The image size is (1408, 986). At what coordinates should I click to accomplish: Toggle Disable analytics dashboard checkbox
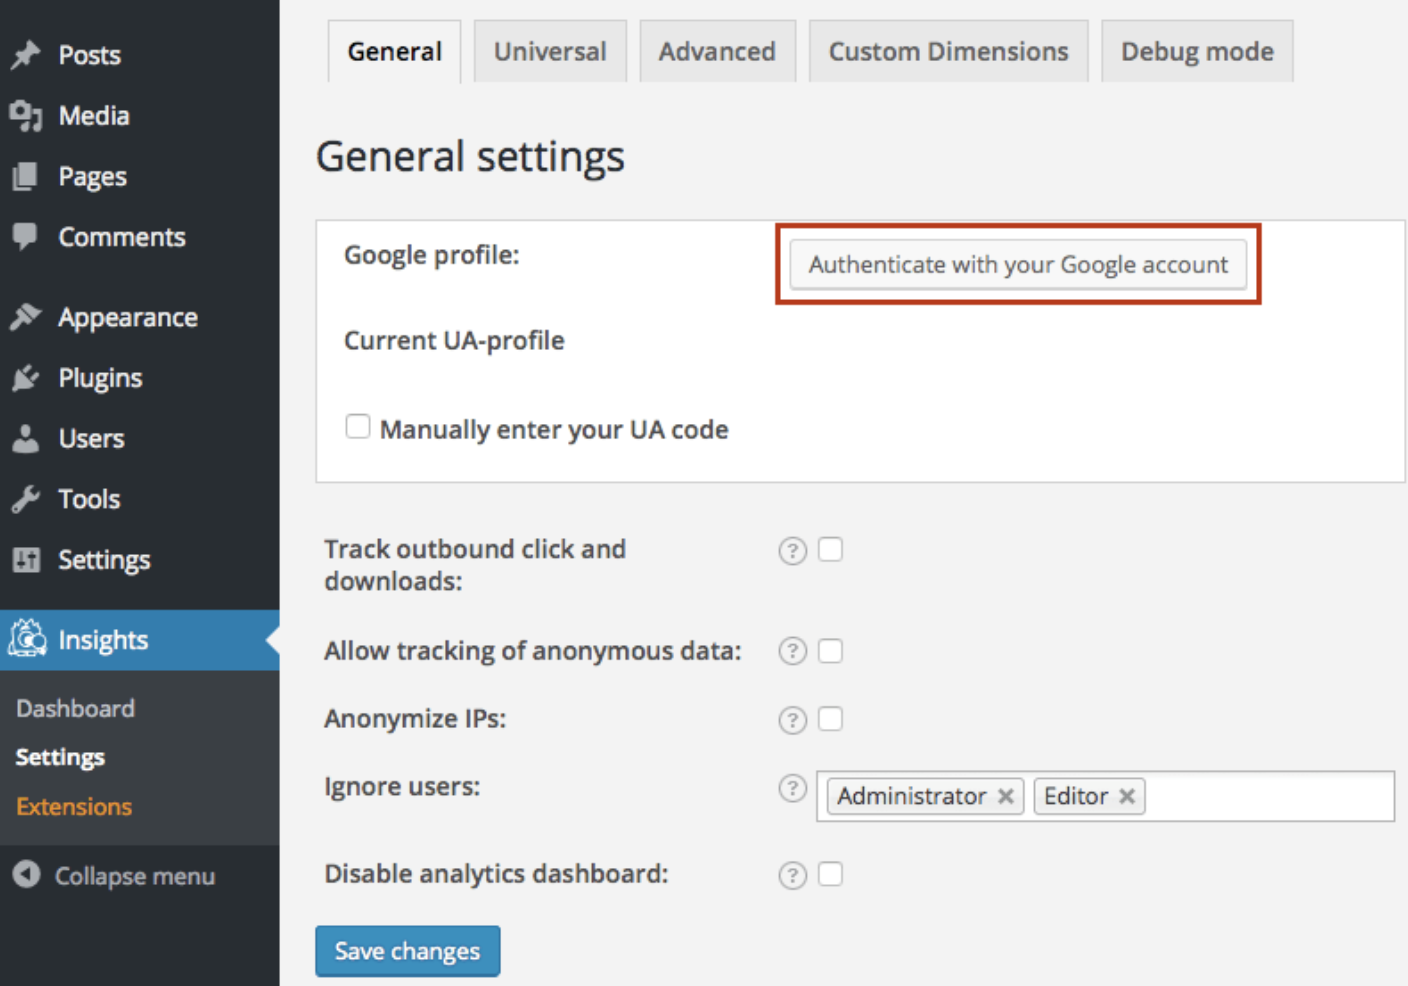[x=830, y=874]
